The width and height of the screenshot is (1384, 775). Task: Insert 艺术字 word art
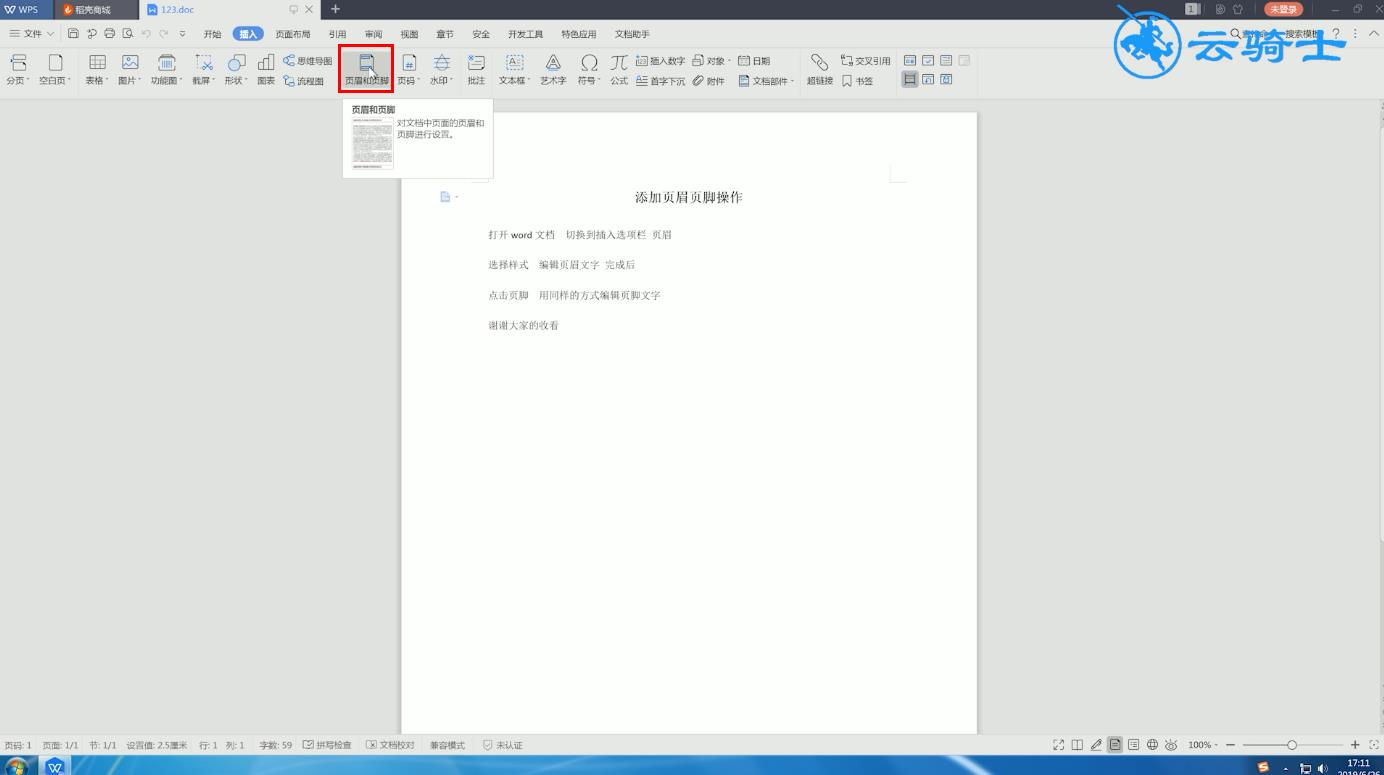click(x=553, y=69)
